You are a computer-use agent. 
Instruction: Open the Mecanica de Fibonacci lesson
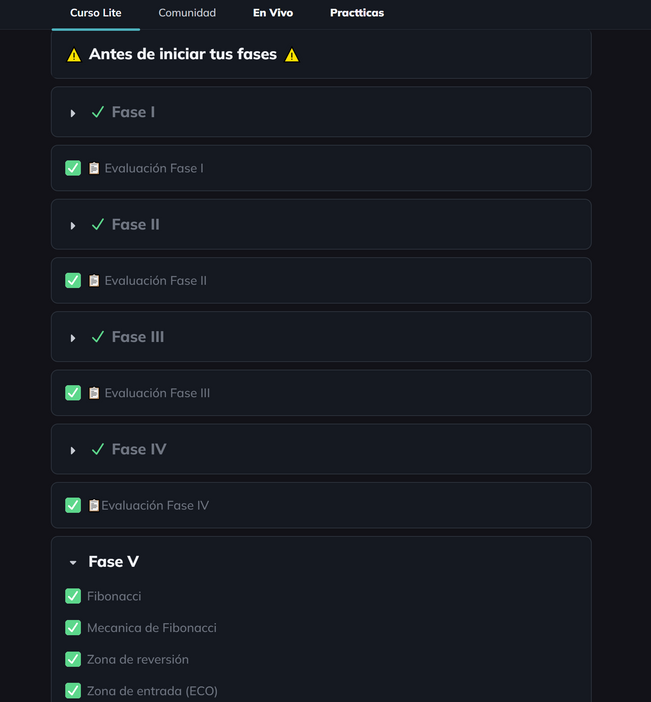pos(152,628)
